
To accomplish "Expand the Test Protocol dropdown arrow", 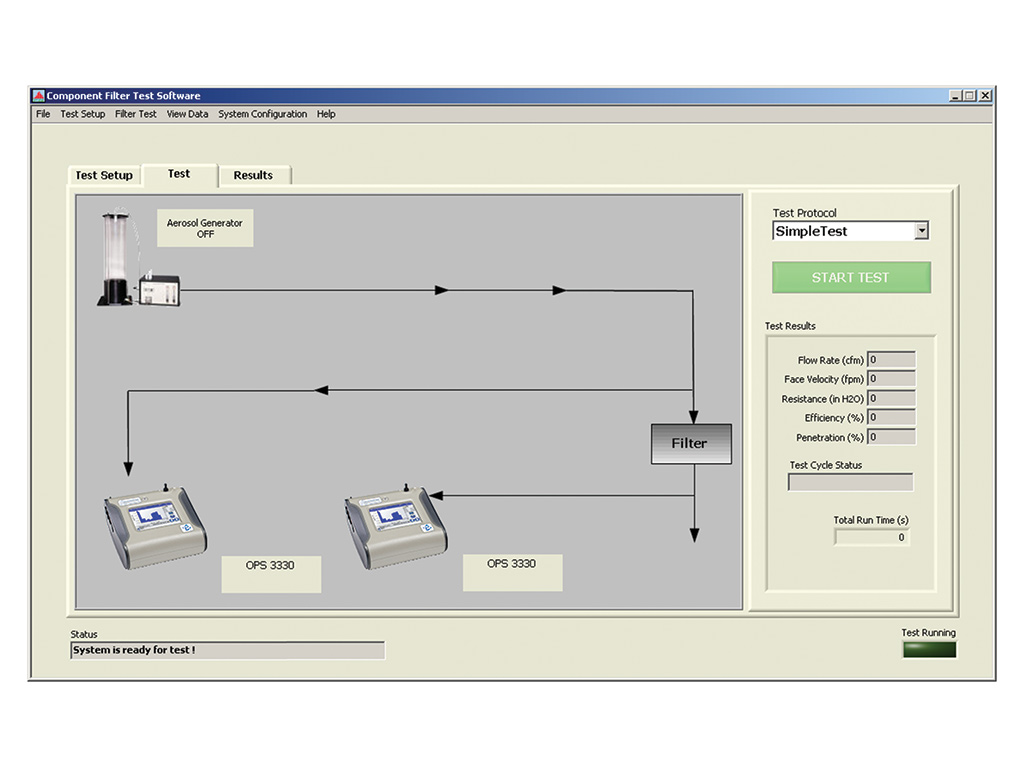I will 921,231.
